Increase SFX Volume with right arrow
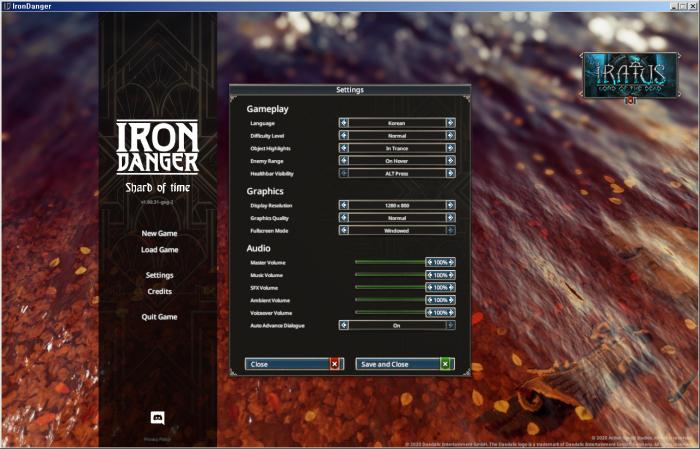Screen dimensions: 700x449 tap(451, 287)
